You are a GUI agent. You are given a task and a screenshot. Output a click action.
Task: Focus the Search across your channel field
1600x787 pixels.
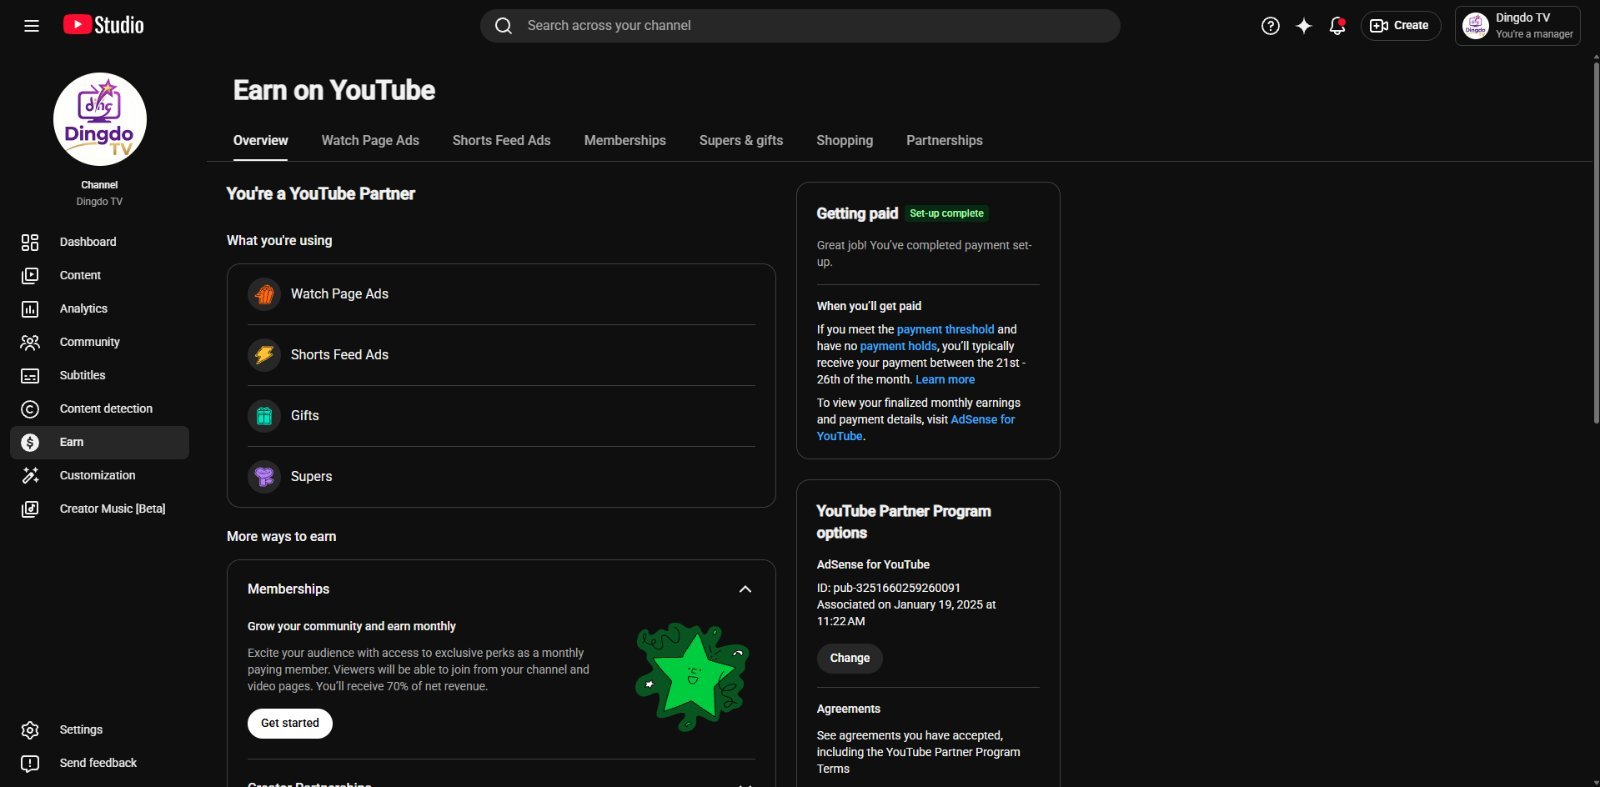pyautogui.click(x=800, y=26)
